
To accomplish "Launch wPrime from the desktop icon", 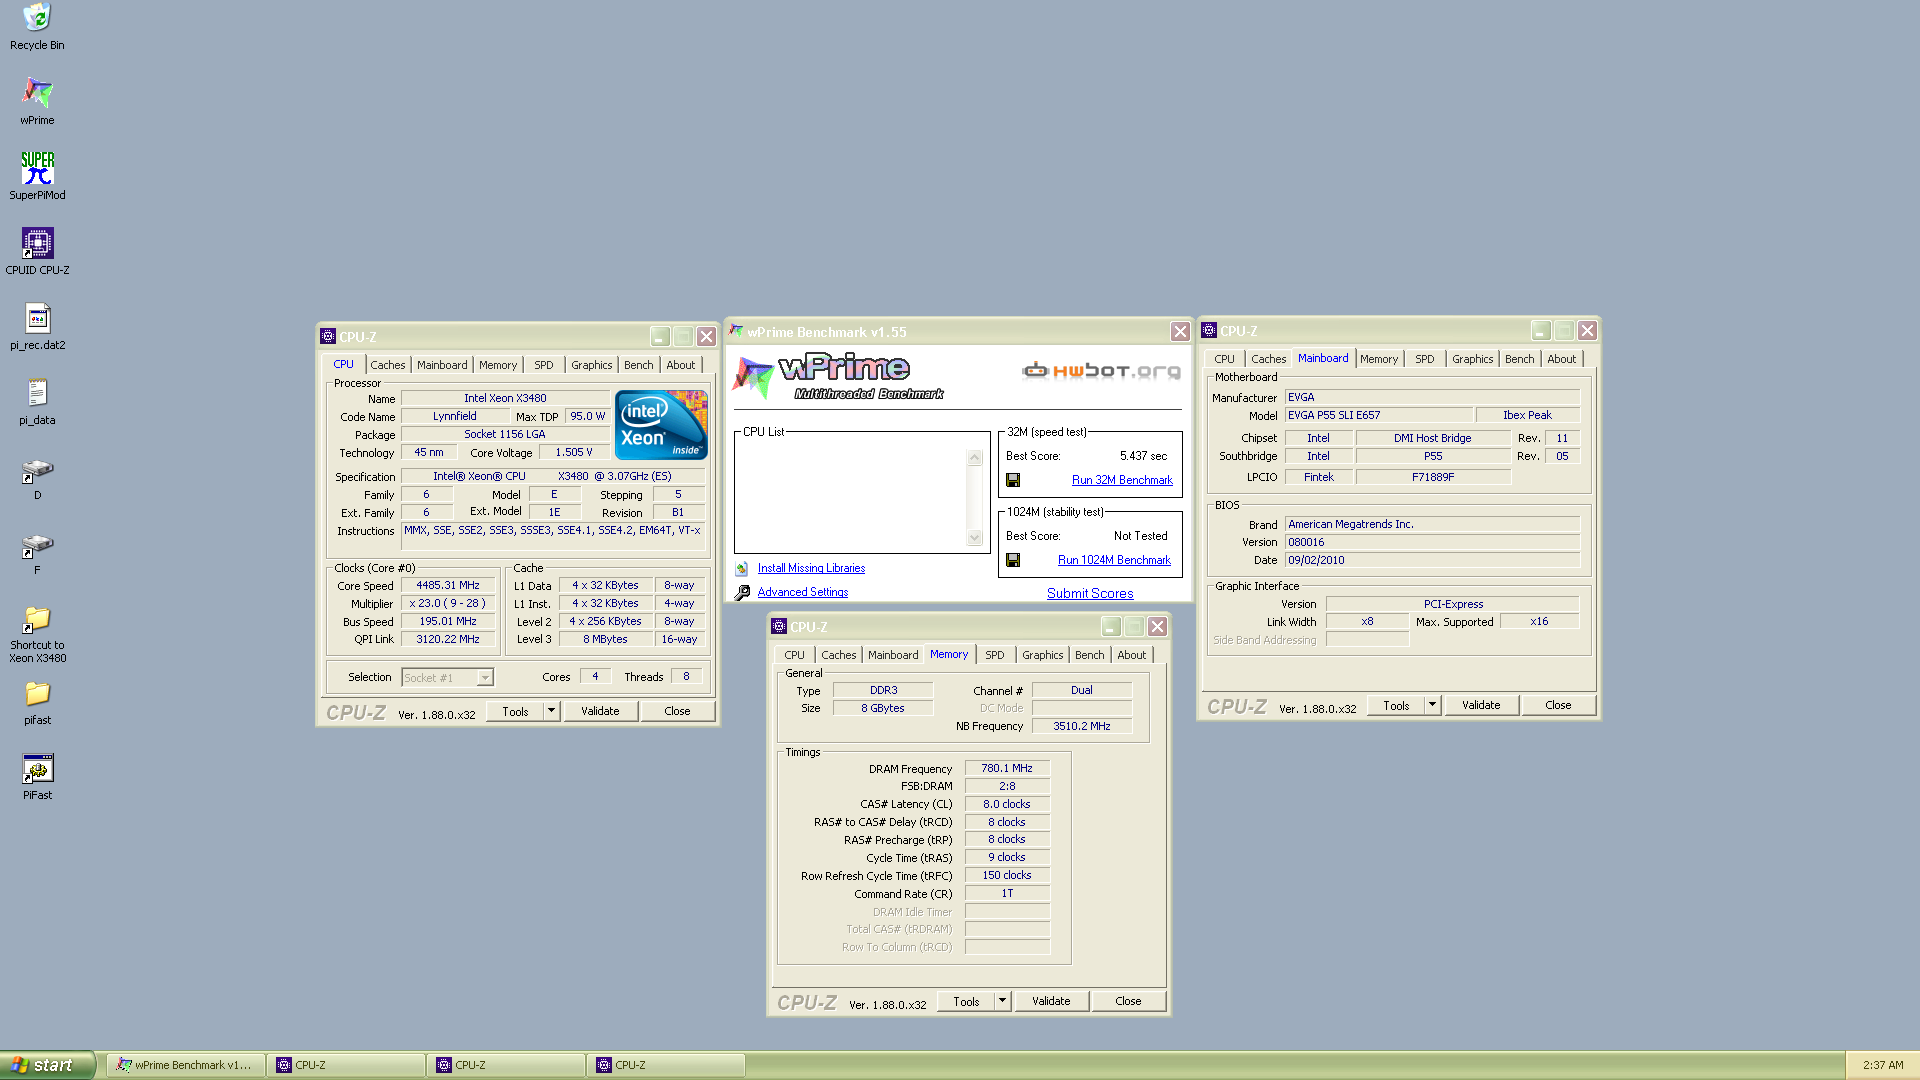I will point(37,93).
